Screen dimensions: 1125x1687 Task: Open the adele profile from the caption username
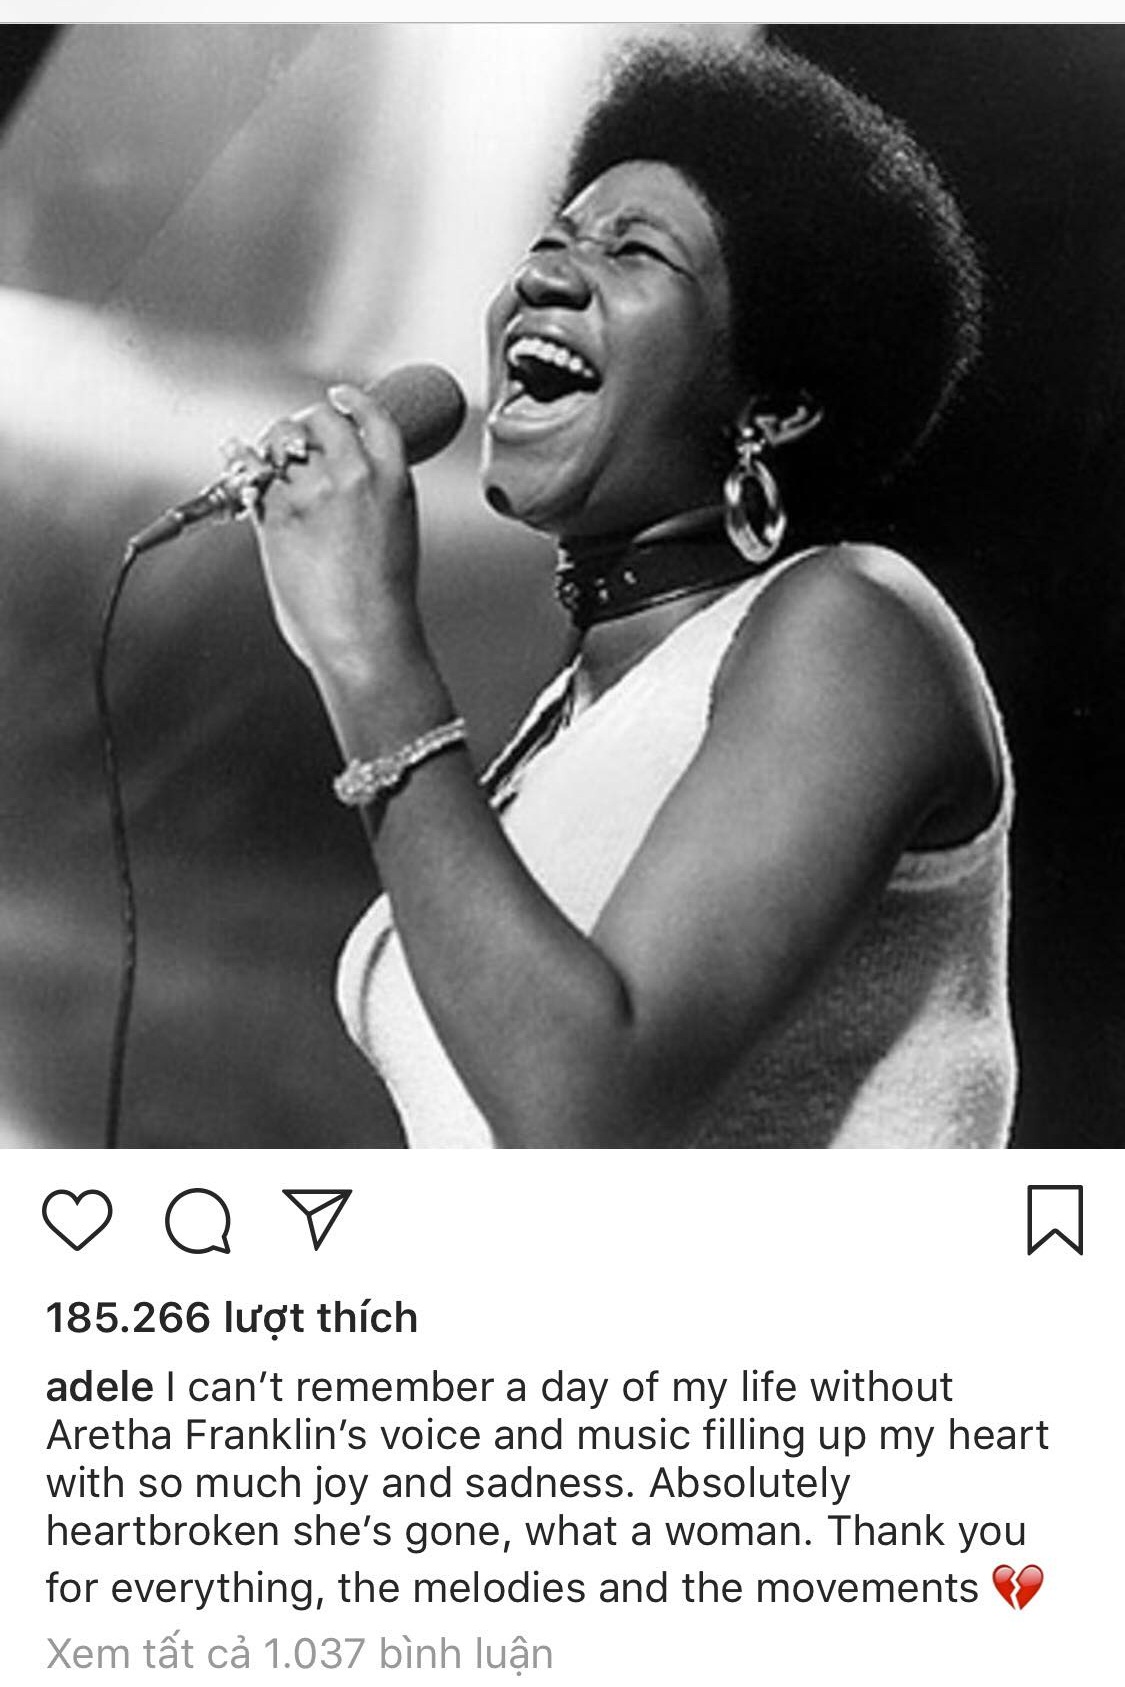coord(100,1387)
